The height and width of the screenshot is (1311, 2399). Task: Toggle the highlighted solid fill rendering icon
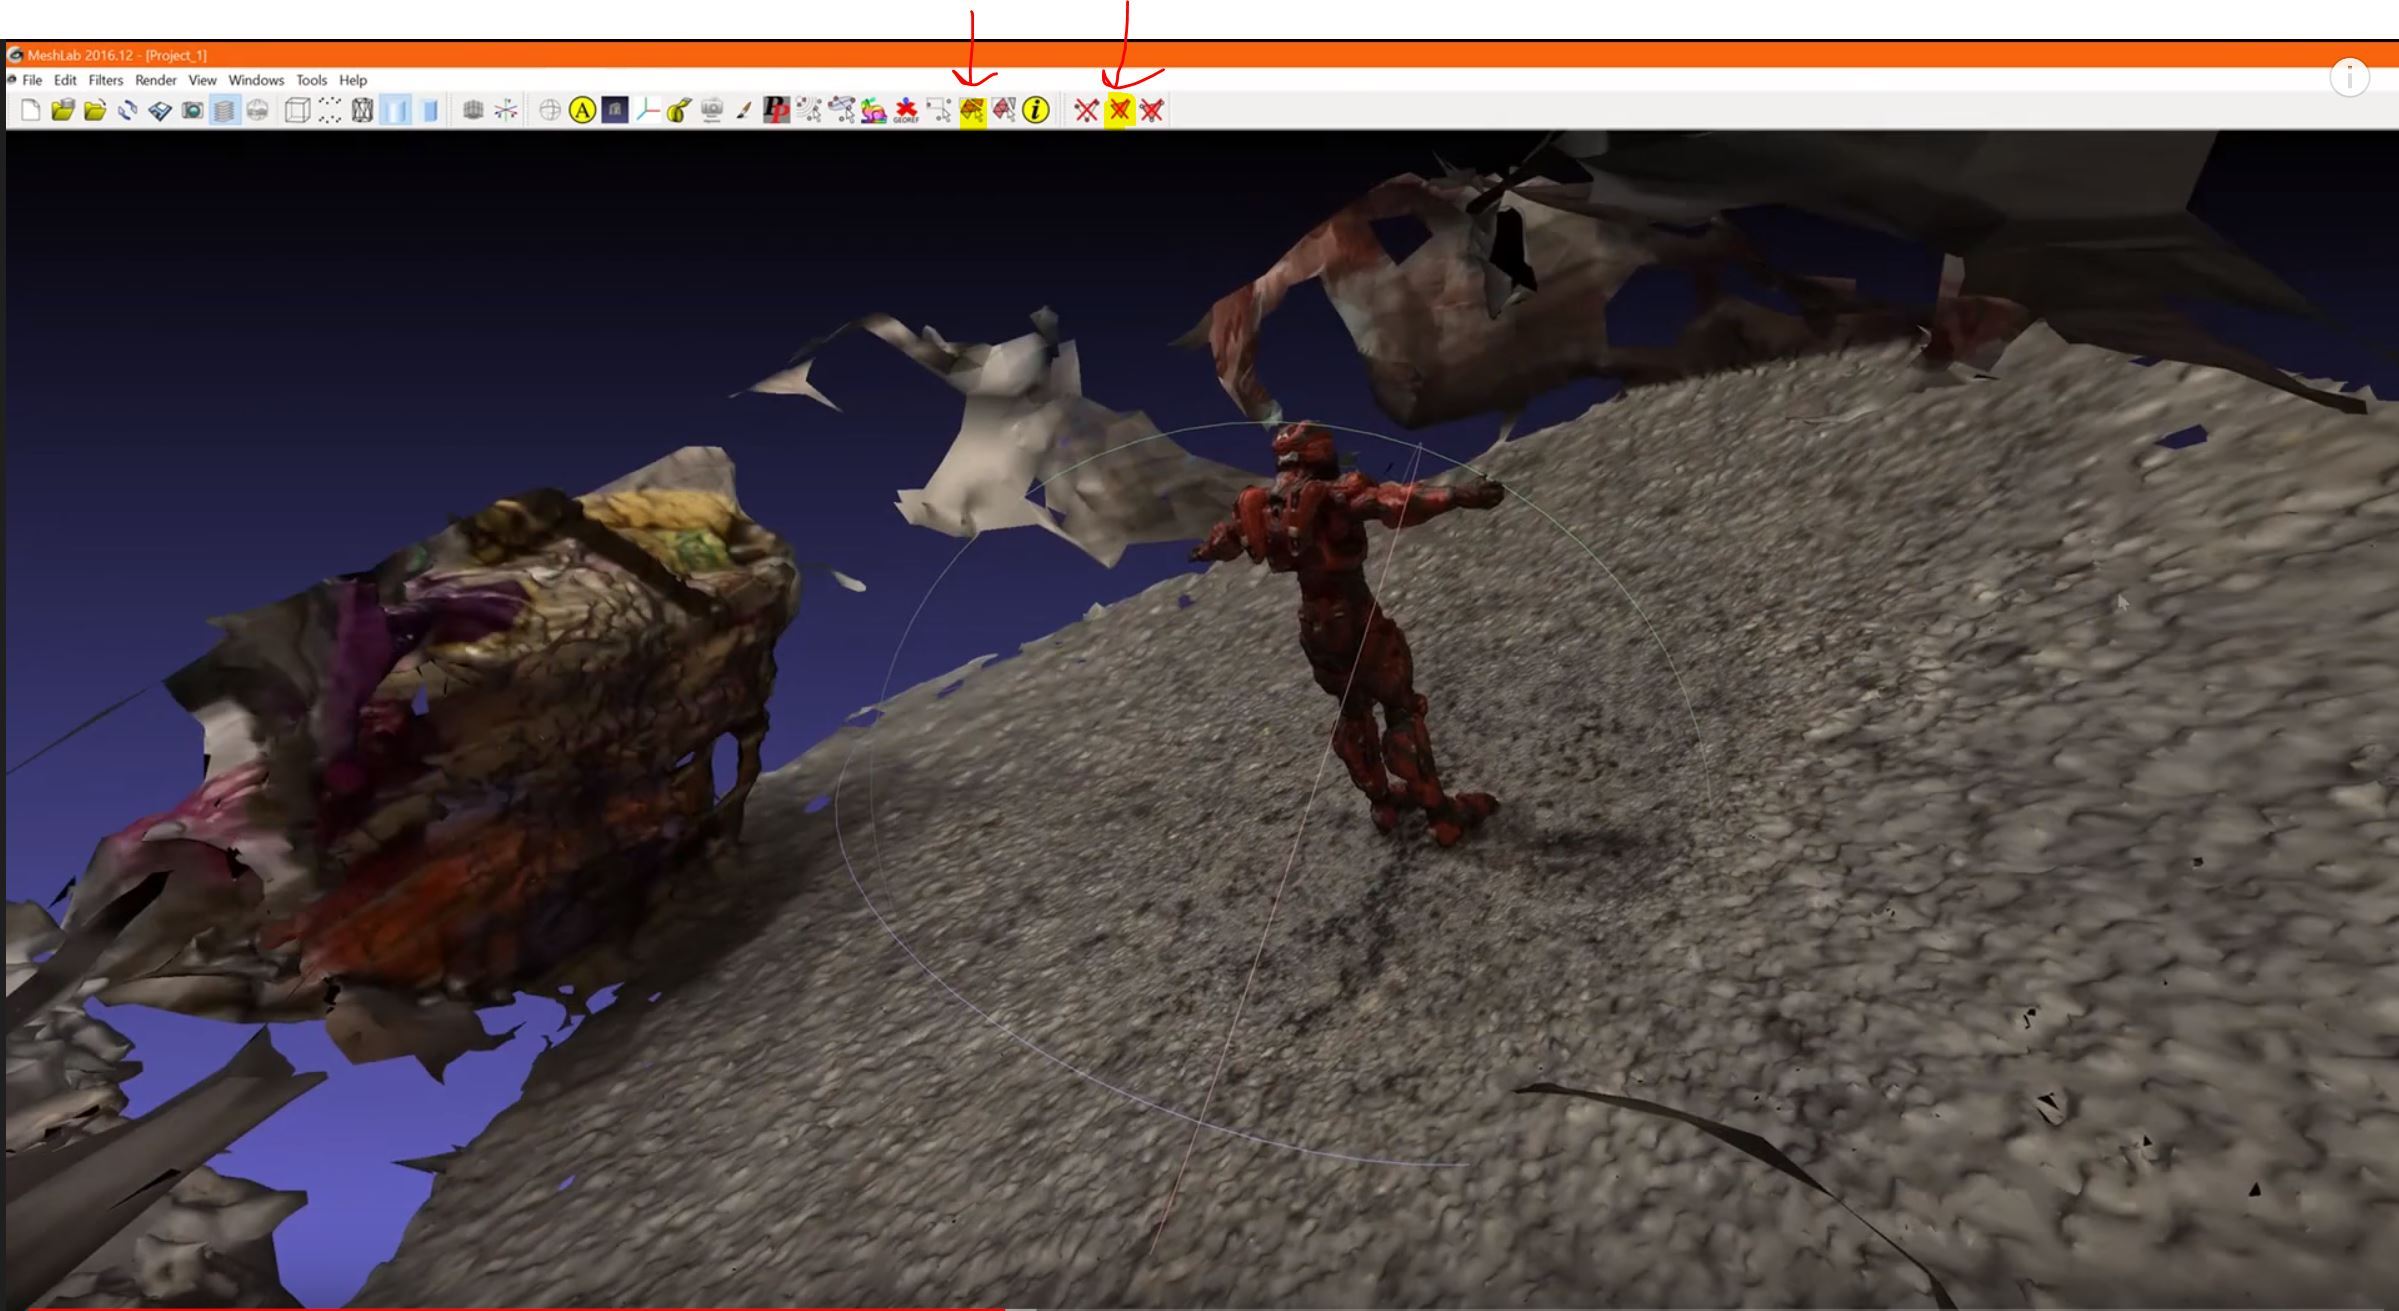(x=396, y=110)
